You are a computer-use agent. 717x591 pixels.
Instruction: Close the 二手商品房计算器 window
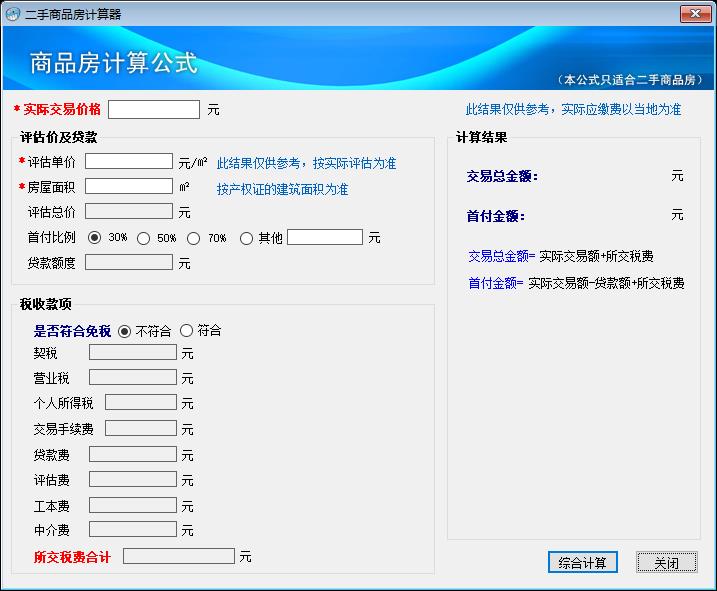click(x=695, y=14)
